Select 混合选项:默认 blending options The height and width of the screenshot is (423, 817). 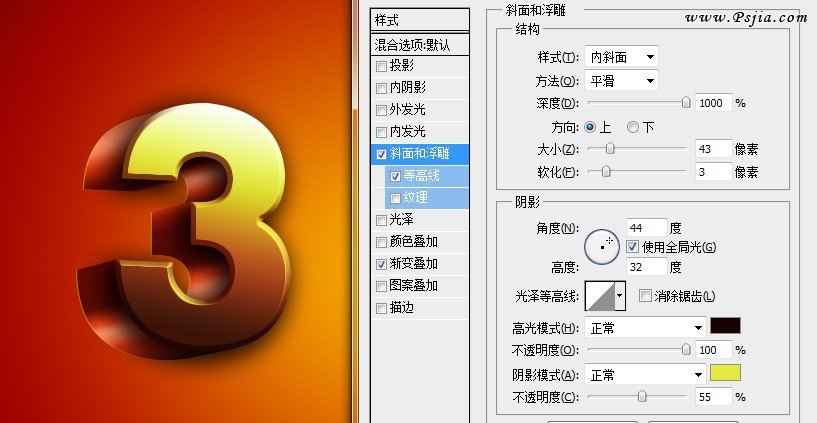click(419, 45)
